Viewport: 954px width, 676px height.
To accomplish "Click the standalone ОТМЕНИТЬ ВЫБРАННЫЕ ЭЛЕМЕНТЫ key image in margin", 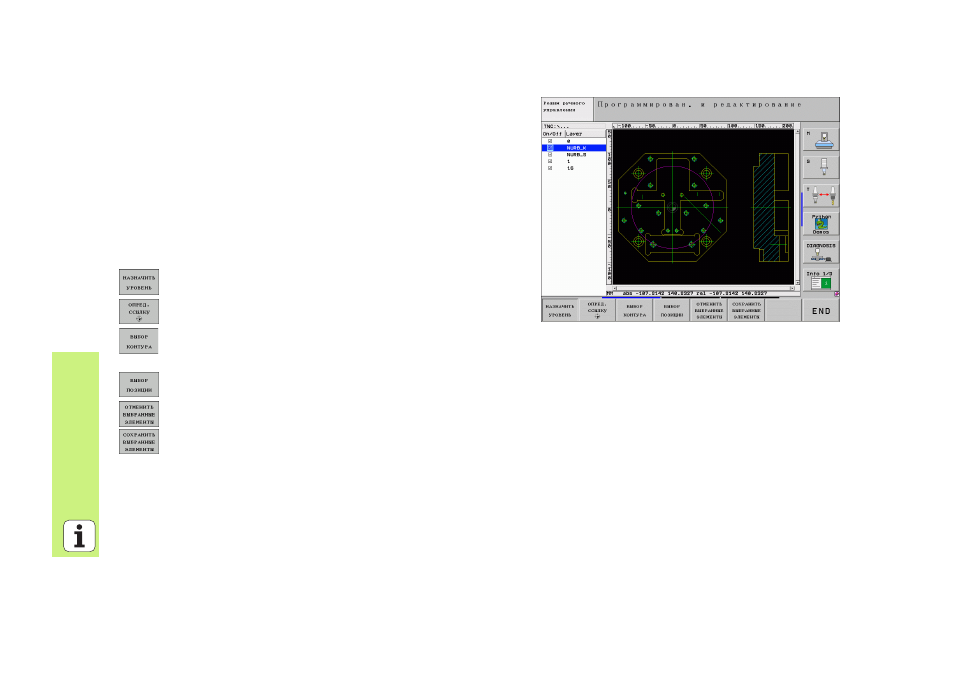I will (139, 414).
